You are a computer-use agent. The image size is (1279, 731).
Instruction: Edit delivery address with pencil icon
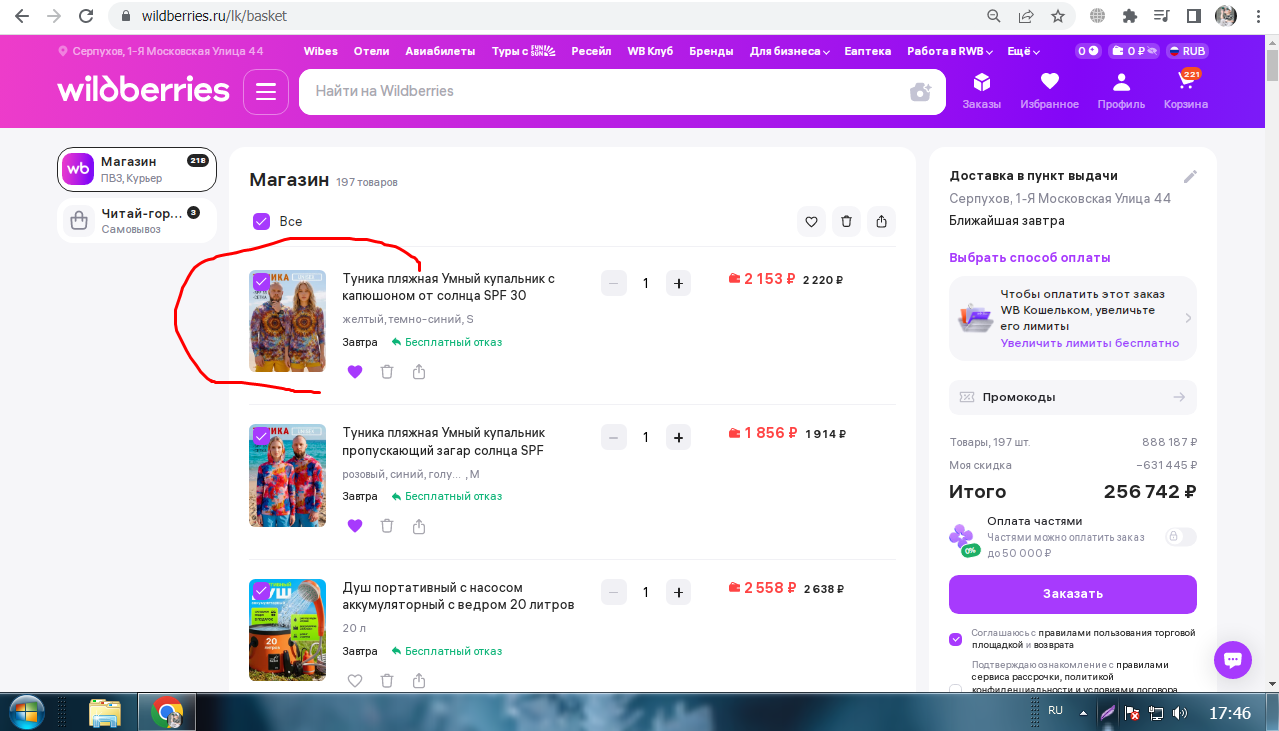[1190, 176]
